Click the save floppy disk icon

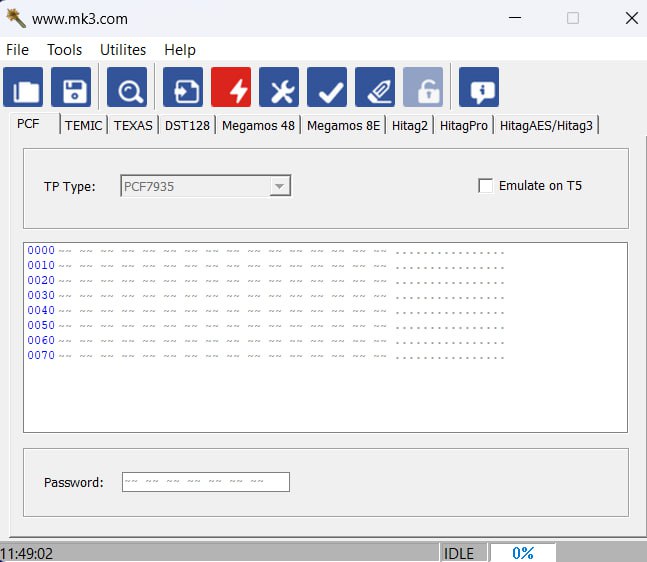71,88
